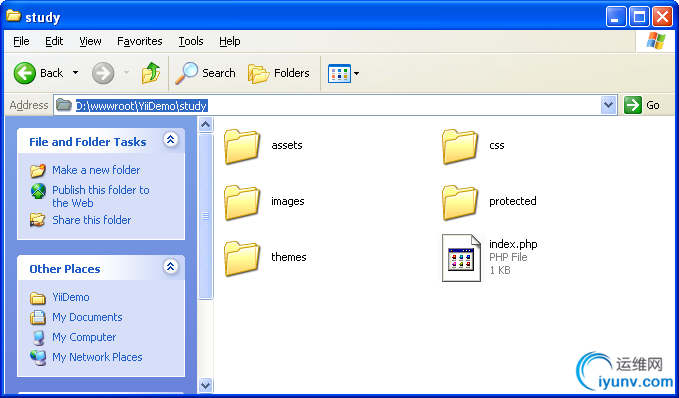Open the Forward history dropdown arrow
The width and height of the screenshot is (679, 398).
(x=126, y=73)
